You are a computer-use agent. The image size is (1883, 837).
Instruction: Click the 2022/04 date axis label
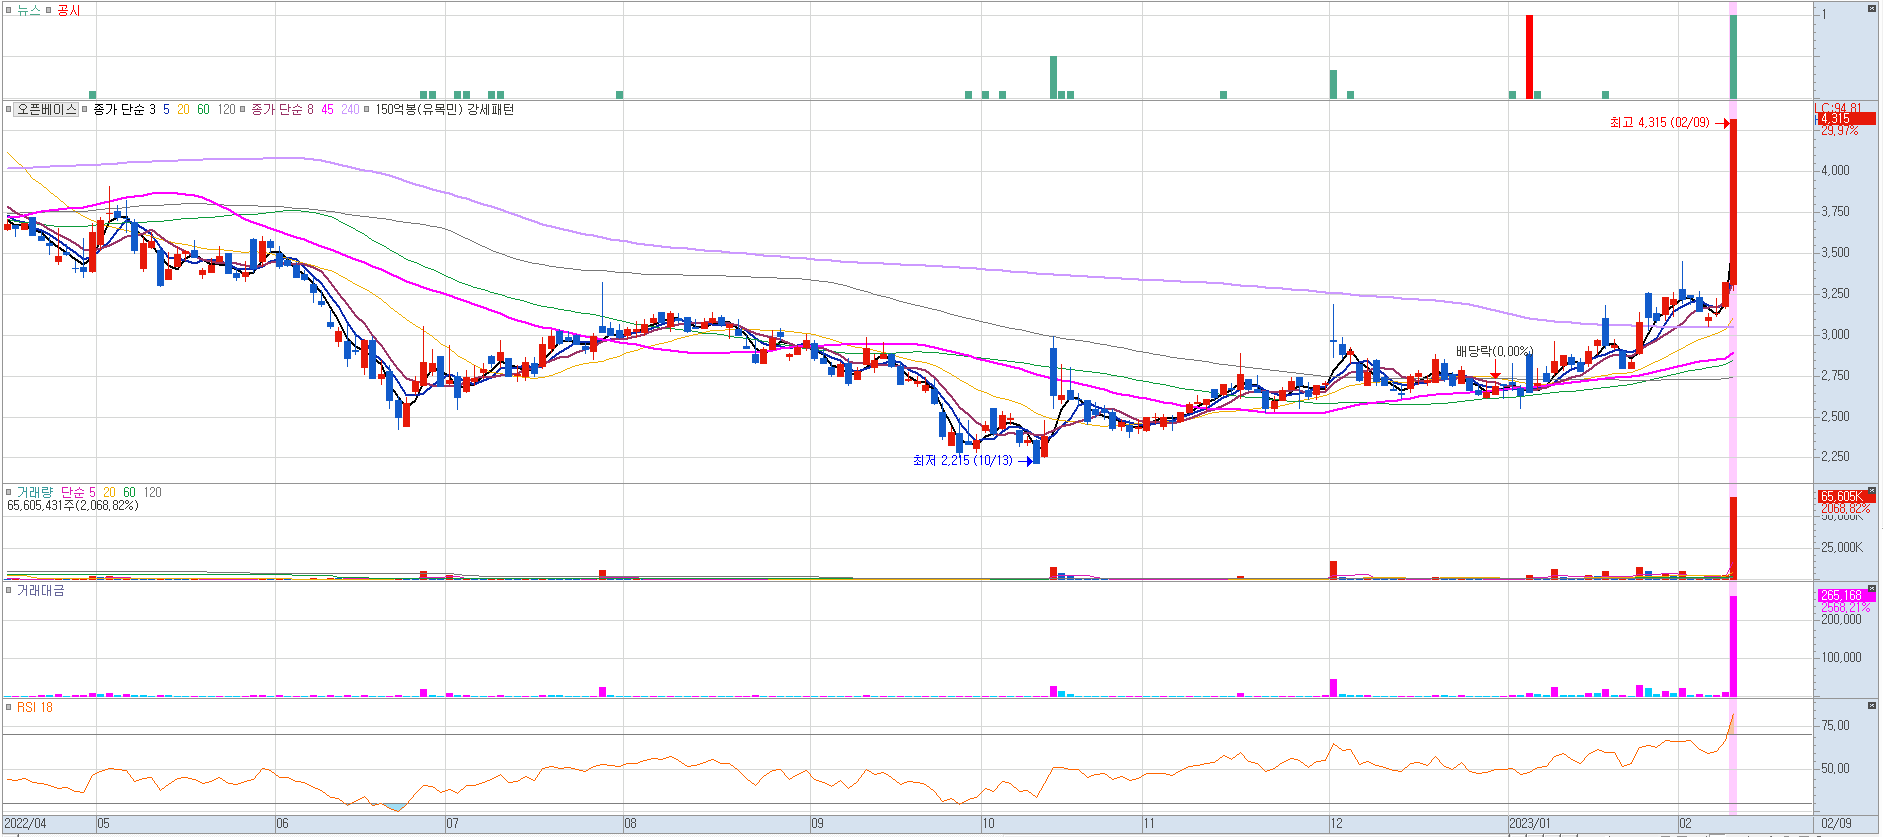coord(25,824)
